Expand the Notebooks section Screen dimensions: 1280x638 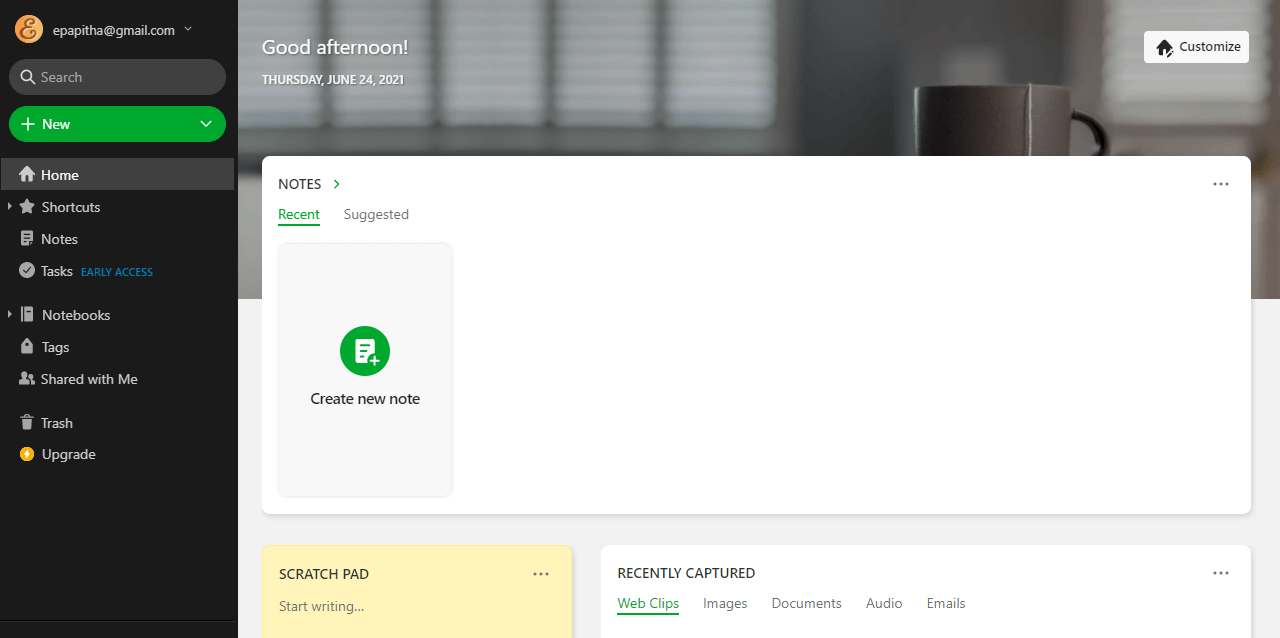tap(10, 314)
